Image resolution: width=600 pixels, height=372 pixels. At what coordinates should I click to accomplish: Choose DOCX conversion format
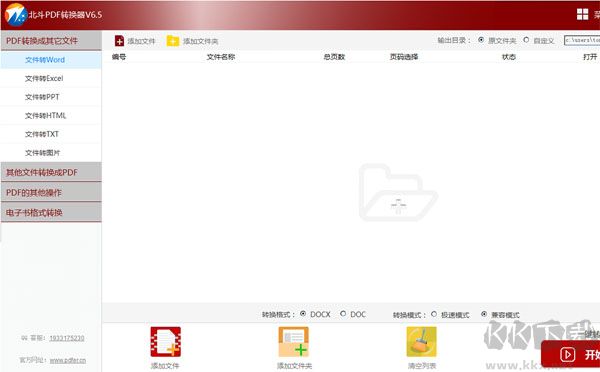coord(303,314)
